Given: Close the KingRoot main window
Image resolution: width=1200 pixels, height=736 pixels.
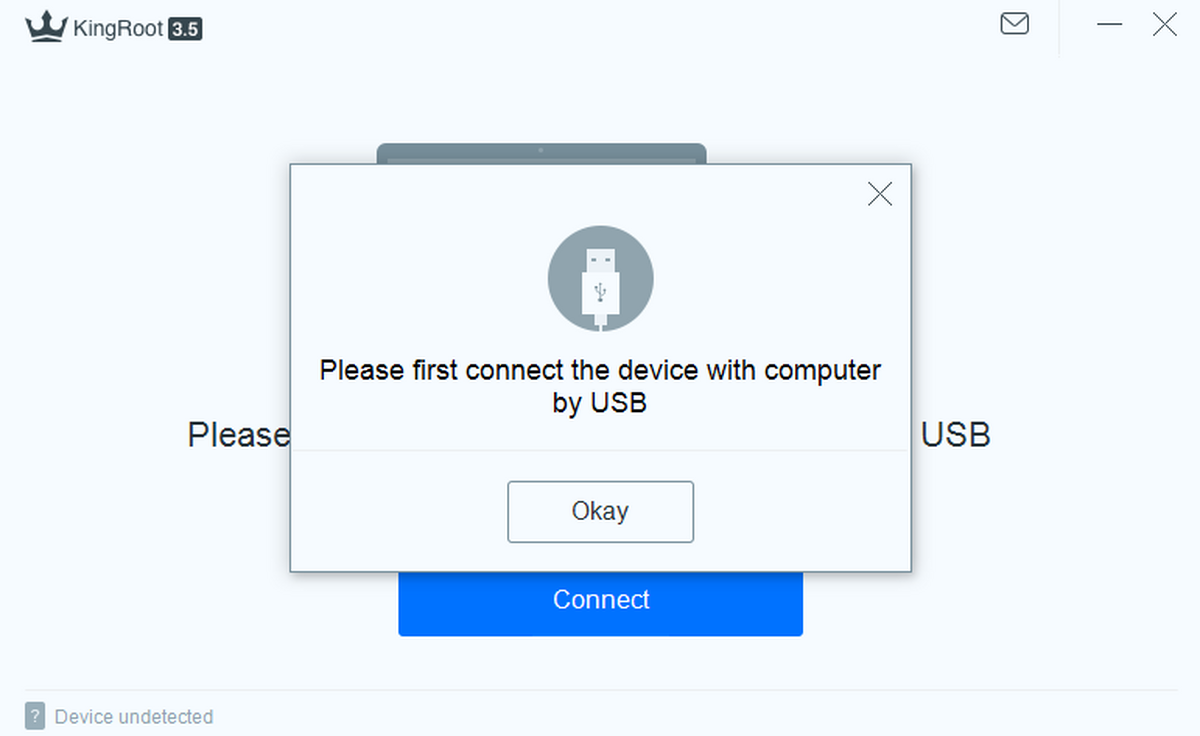Looking at the screenshot, I should (1164, 24).
